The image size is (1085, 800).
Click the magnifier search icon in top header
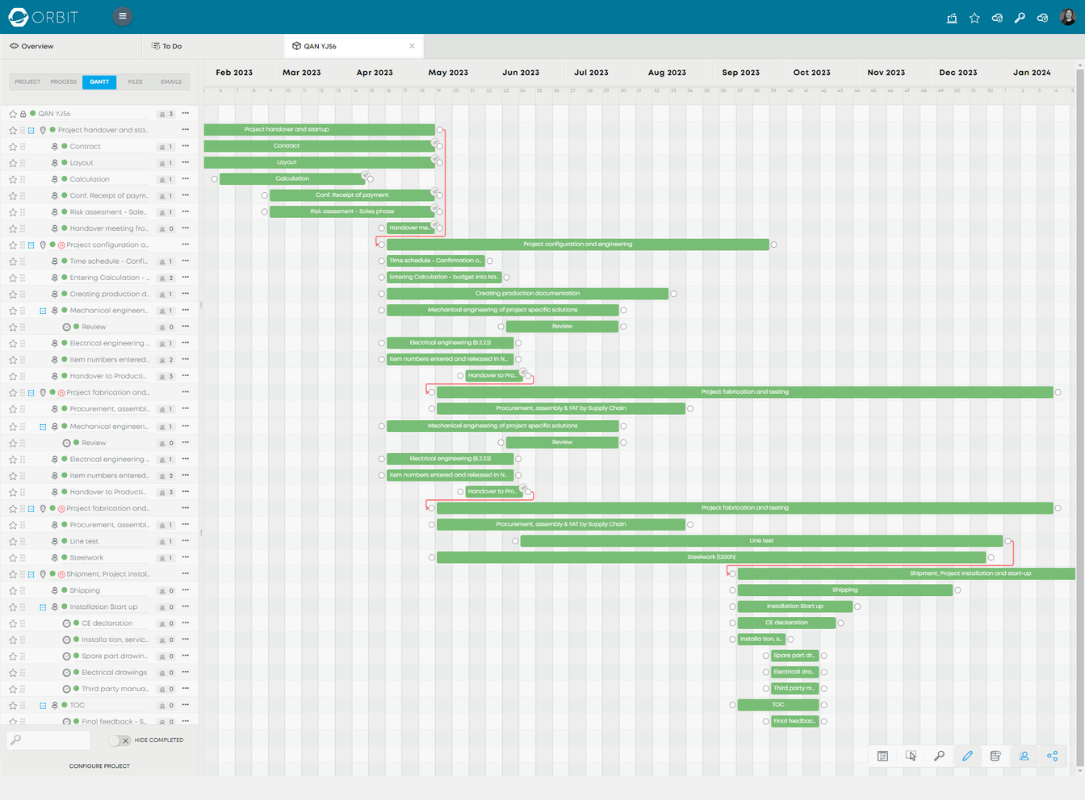[1019, 18]
